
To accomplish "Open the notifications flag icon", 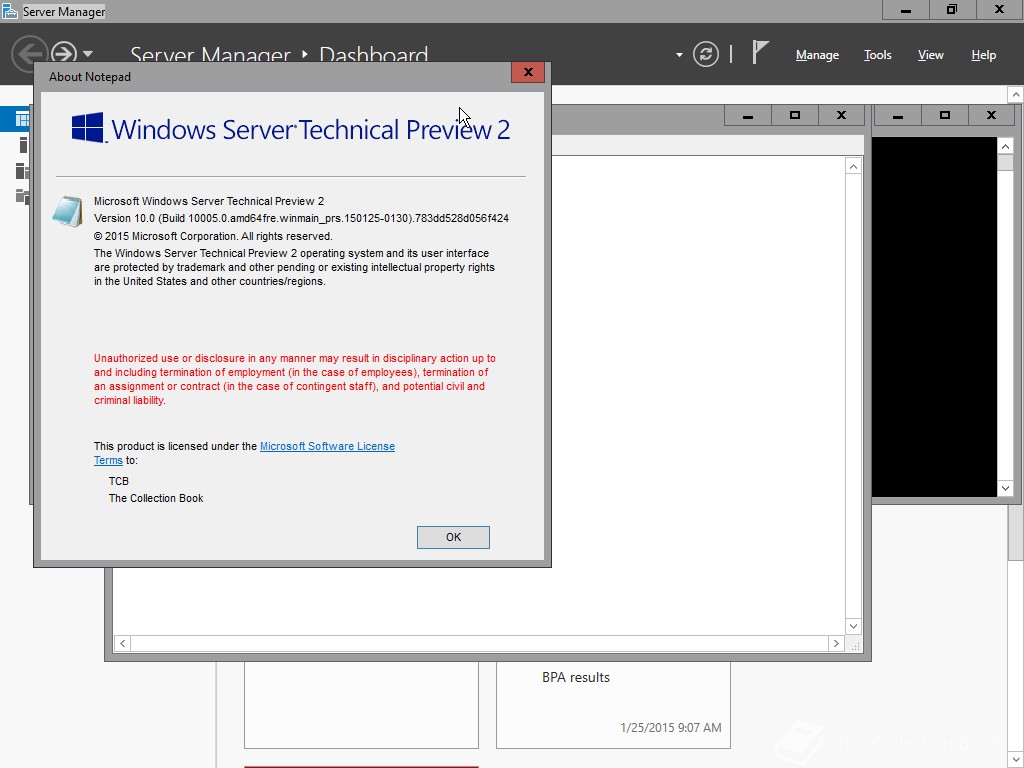I will click(760, 52).
